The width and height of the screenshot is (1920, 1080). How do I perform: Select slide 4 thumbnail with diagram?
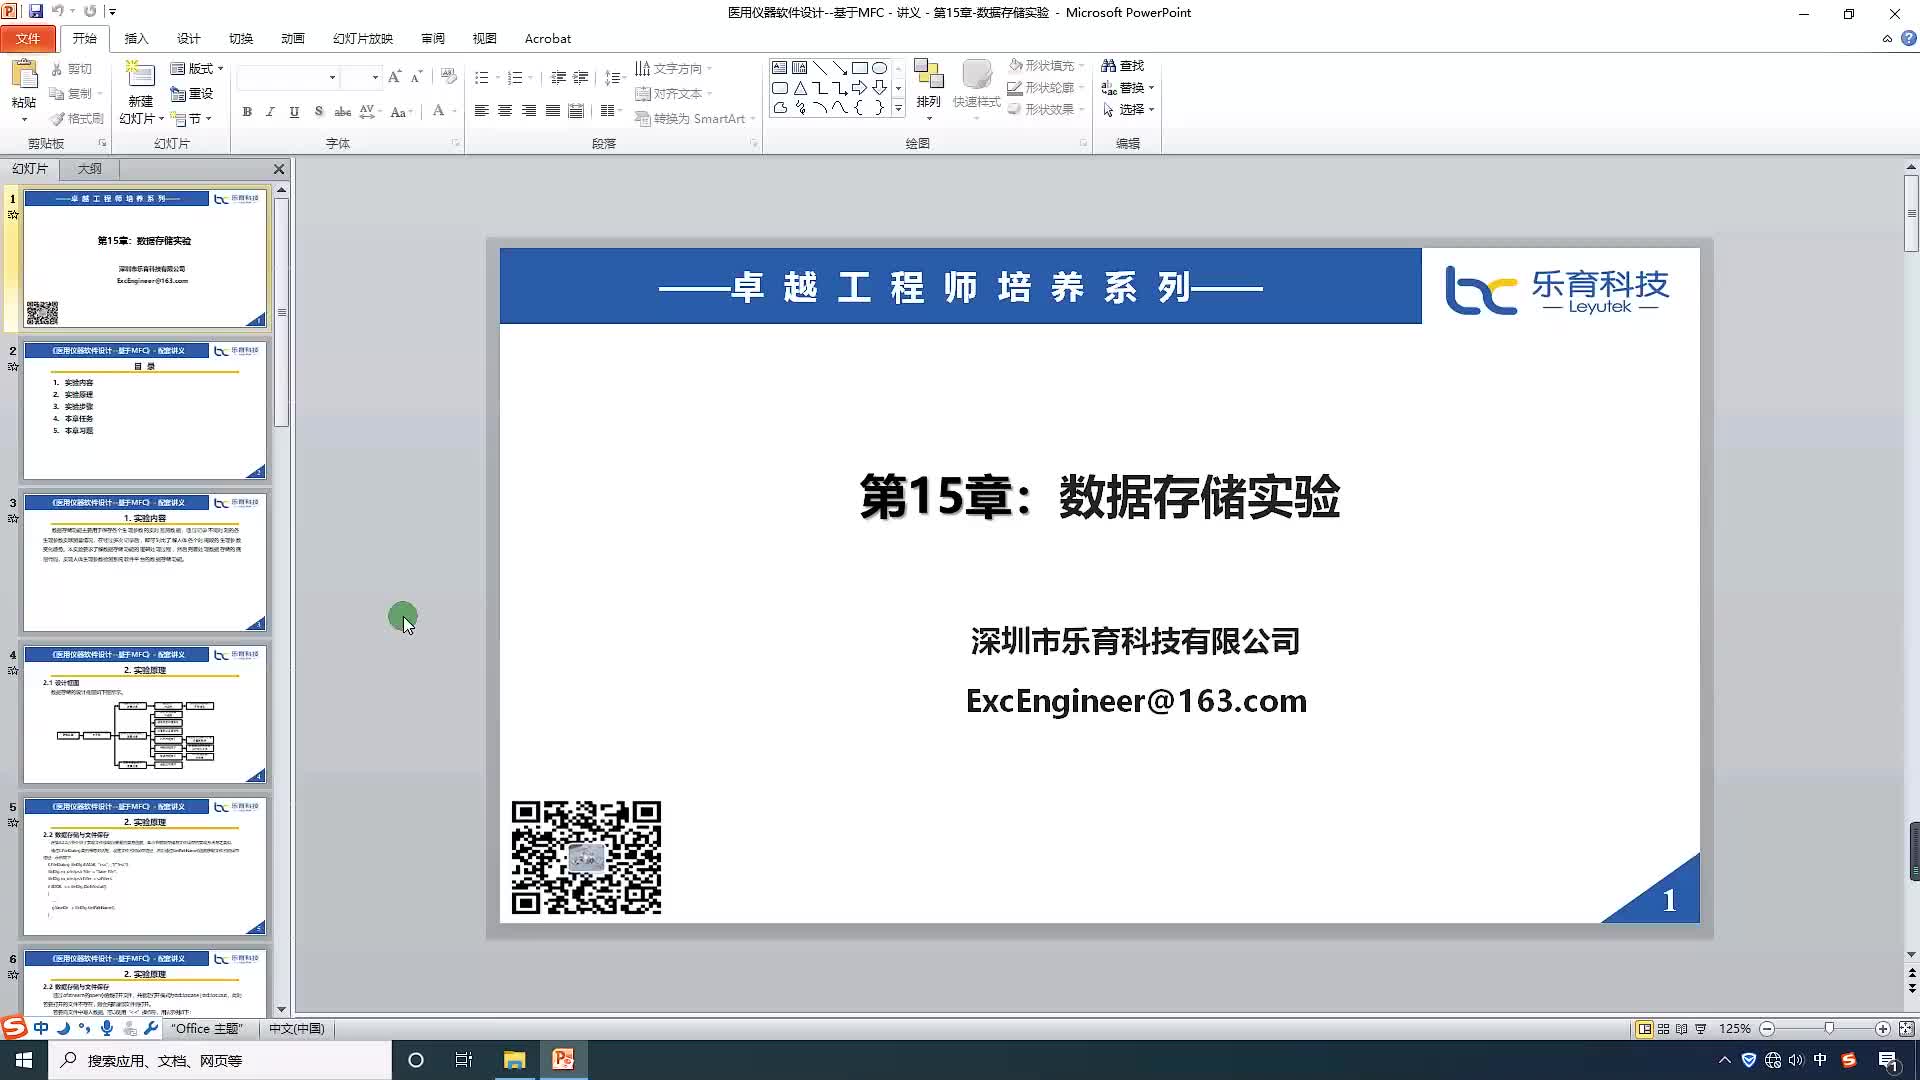coord(145,714)
